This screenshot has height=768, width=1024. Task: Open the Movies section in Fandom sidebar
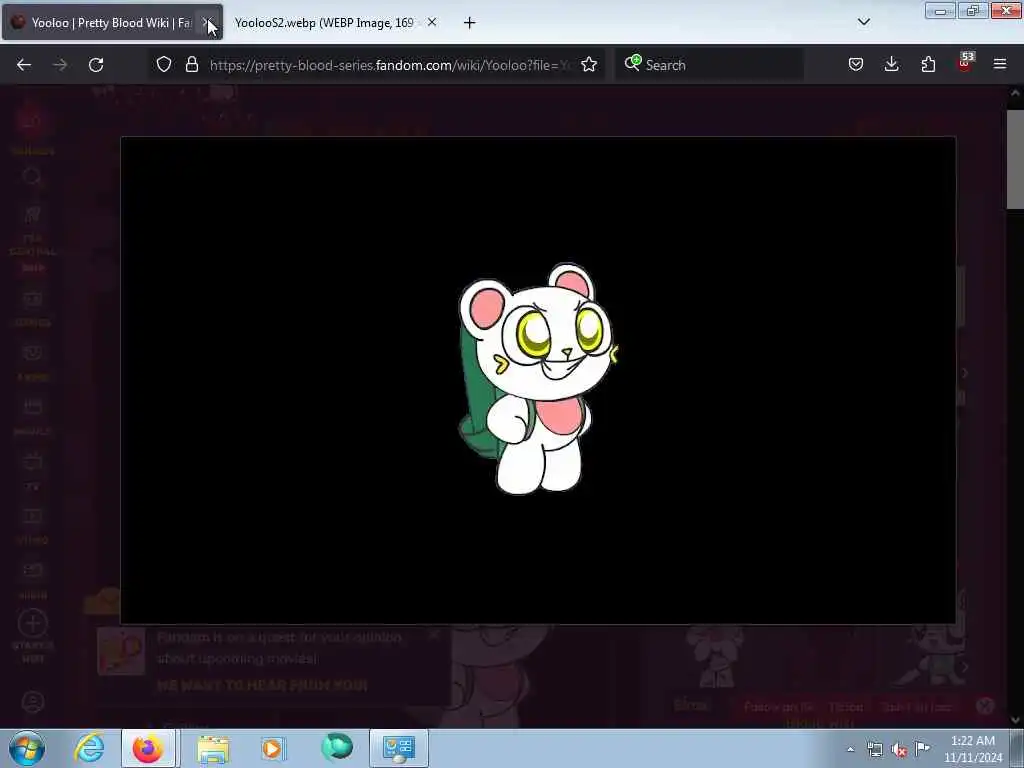coord(32,417)
